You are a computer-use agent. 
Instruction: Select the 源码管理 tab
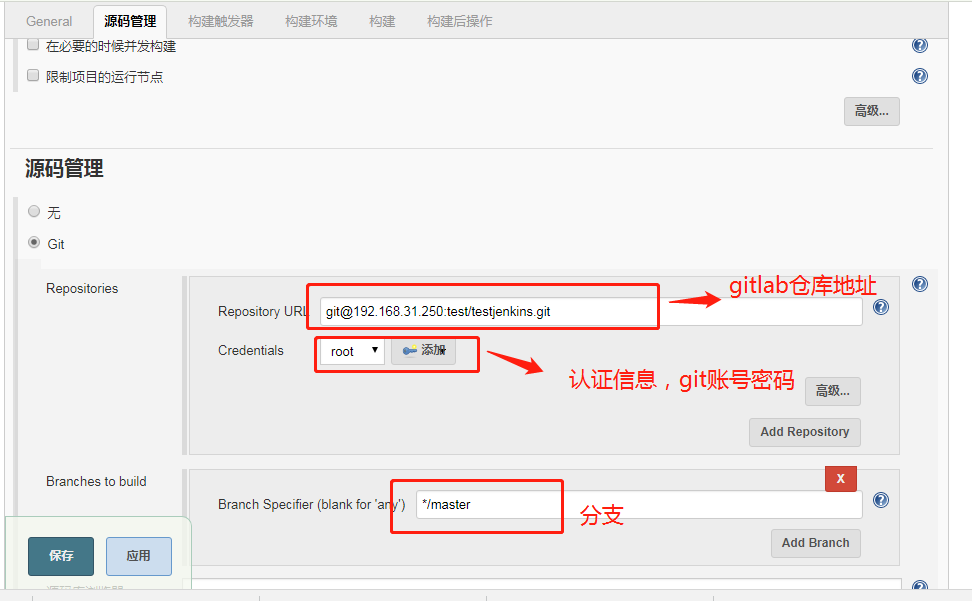(130, 22)
